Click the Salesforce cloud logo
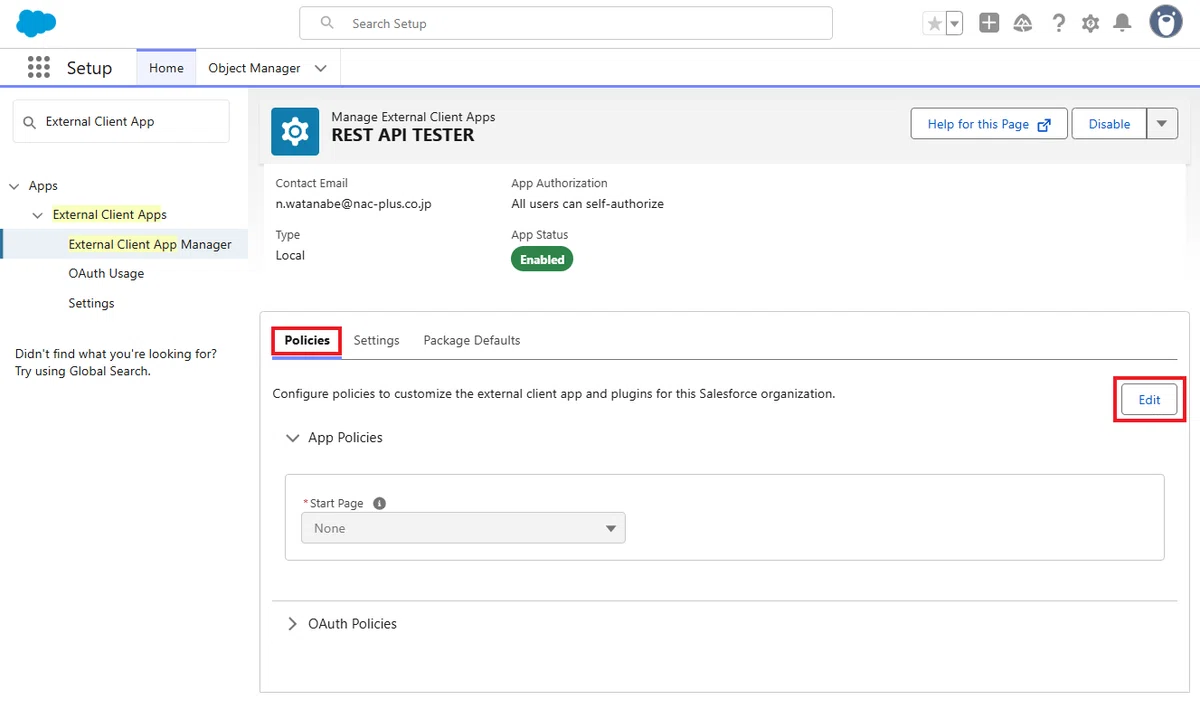Screen dimensions: 1200x709 click(x=36, y=22)
